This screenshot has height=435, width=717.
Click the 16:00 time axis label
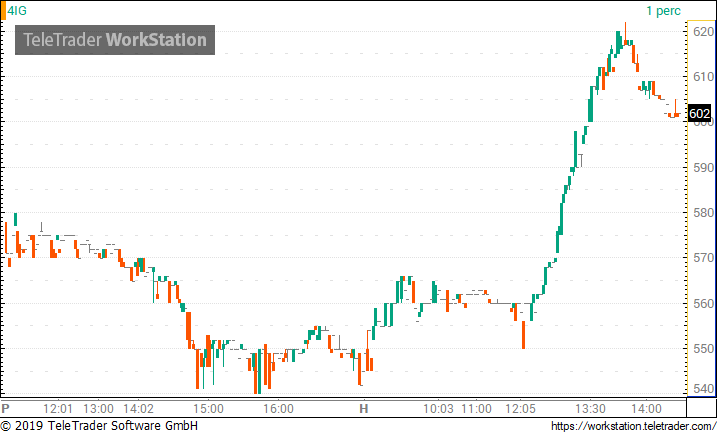pos(278,408)
